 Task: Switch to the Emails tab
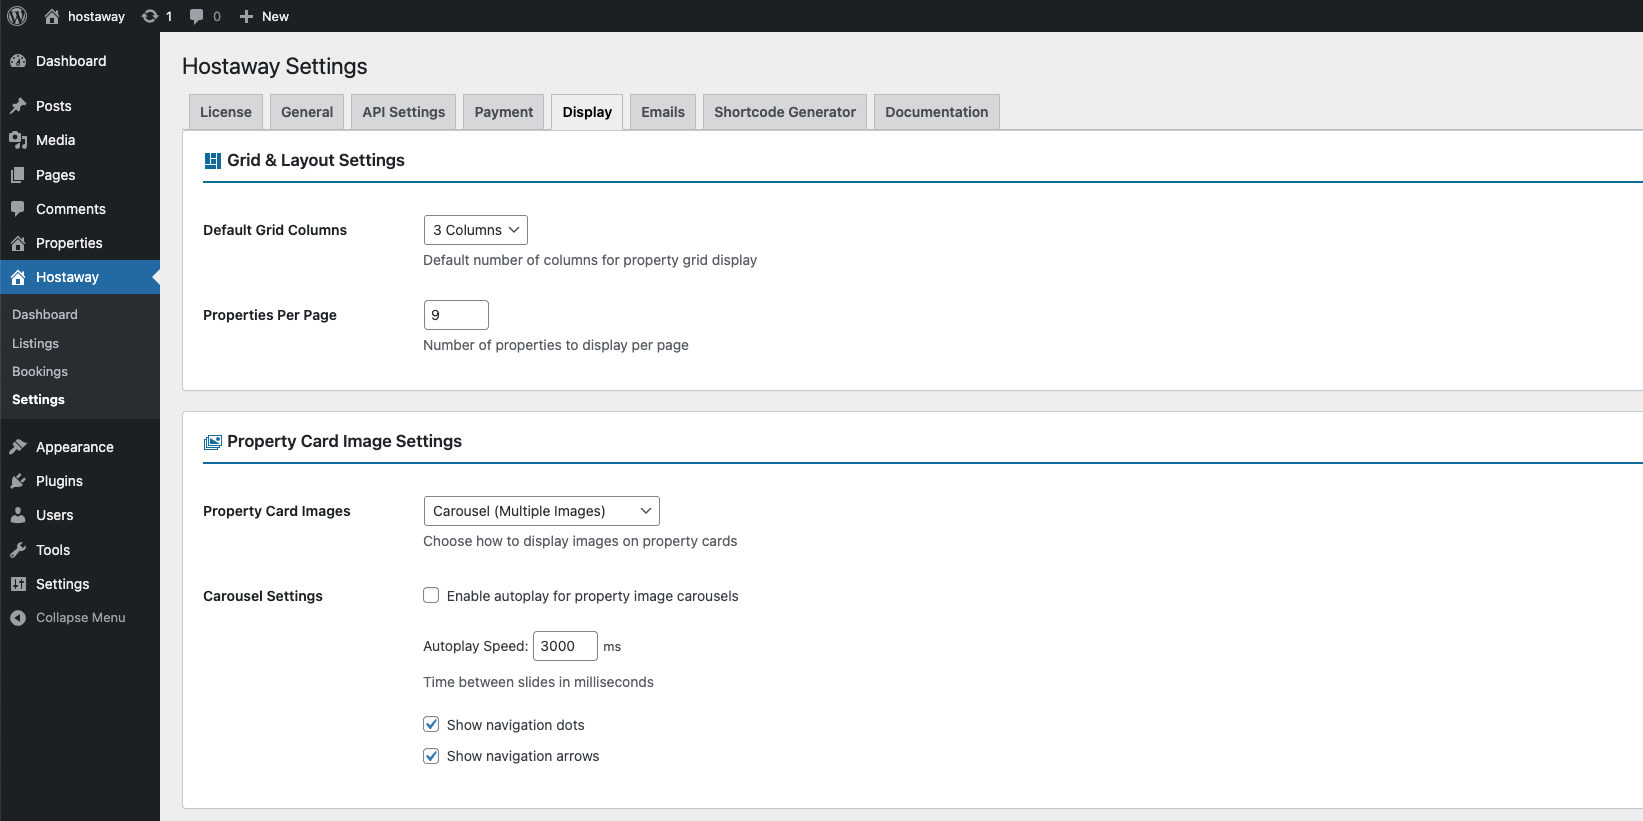(x=663, y=112)
